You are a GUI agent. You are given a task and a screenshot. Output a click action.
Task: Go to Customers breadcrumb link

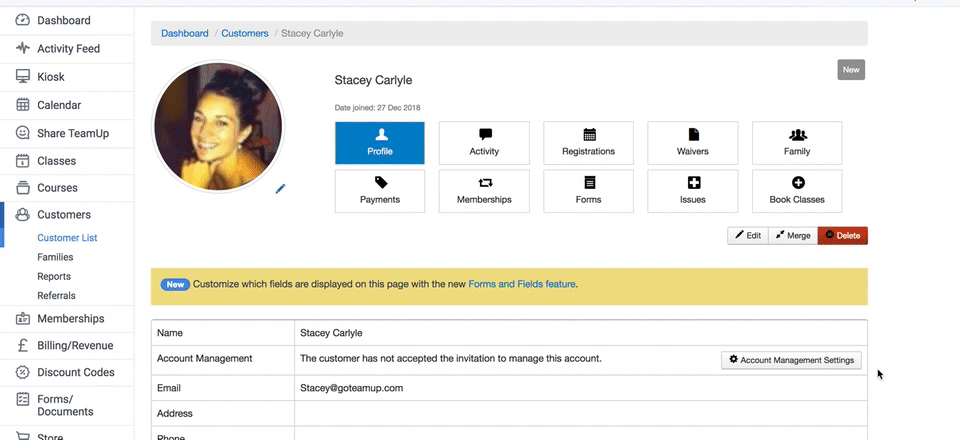244,33
